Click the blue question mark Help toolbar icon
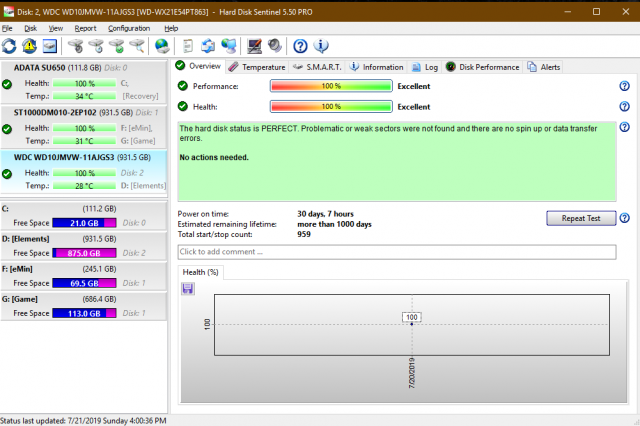Screen dimensions: 640x426 point(300,46)
